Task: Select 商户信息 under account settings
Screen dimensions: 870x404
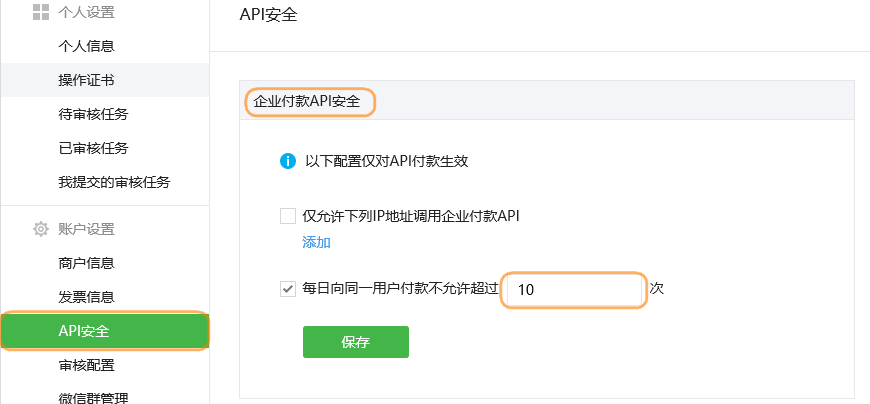Action: pos(87,262)
